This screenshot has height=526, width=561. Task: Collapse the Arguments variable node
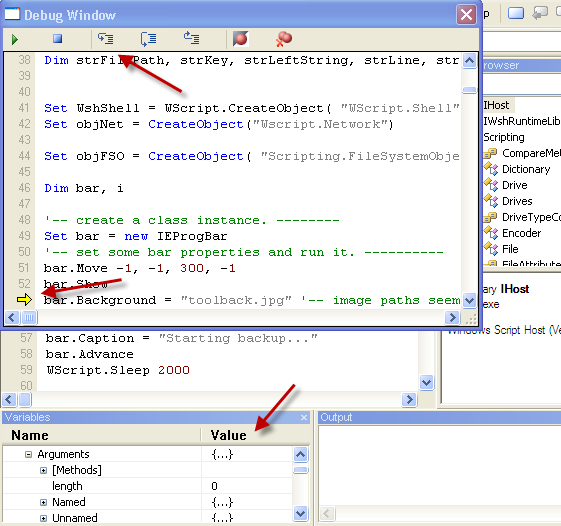[x=28, y=454]
